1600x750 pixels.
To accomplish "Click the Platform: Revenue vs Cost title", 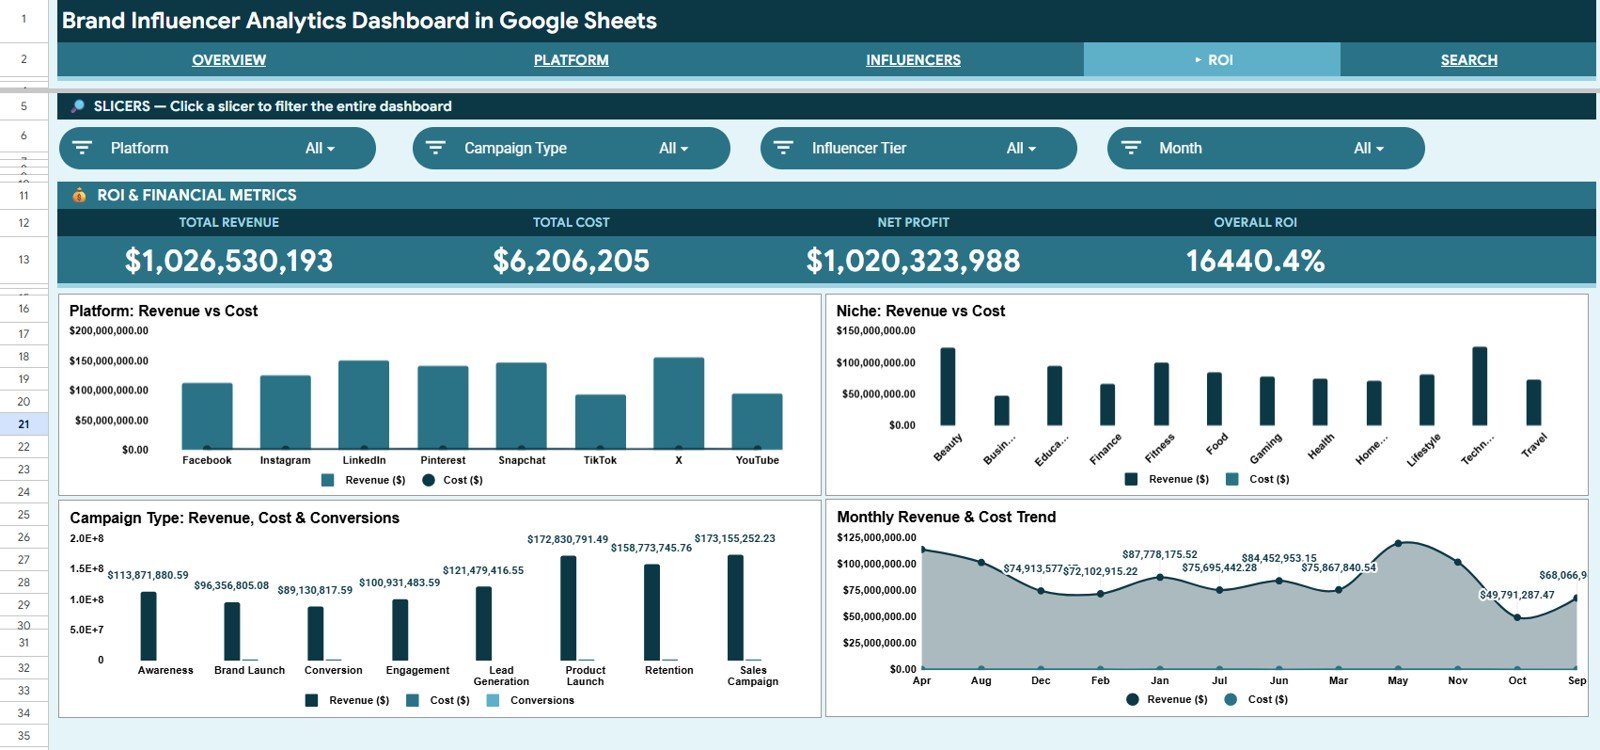I will [164, 311].
